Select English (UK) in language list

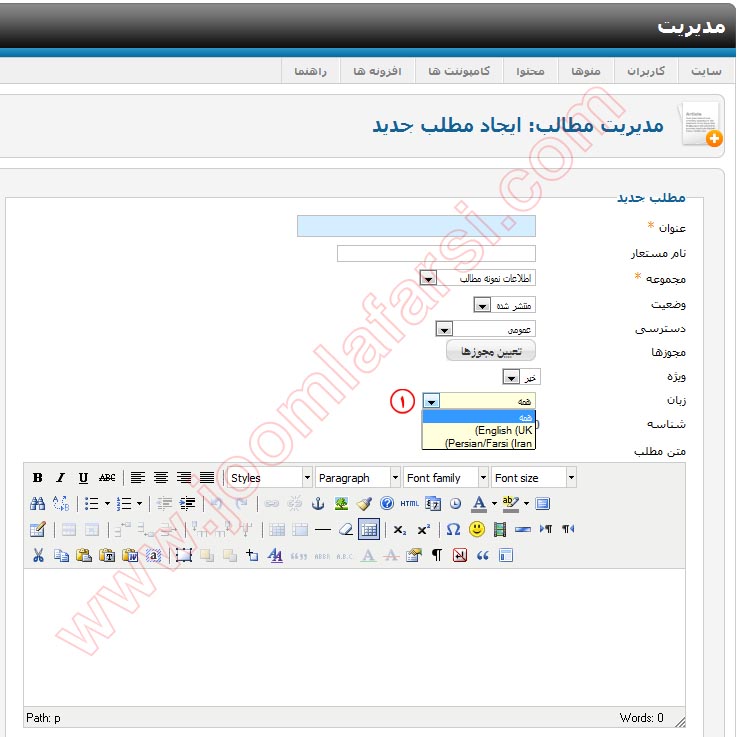point(479,430)
